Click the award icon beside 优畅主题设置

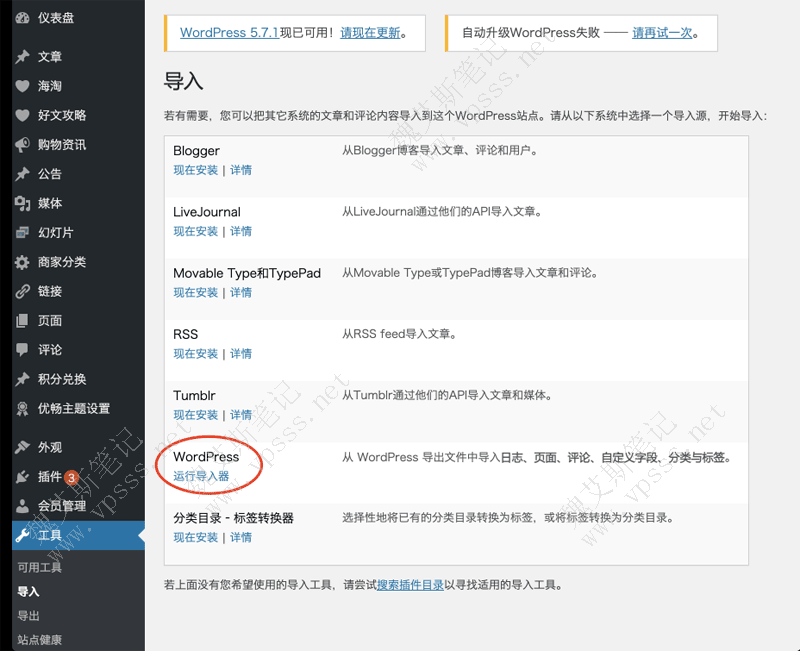[x=22, y=409]
